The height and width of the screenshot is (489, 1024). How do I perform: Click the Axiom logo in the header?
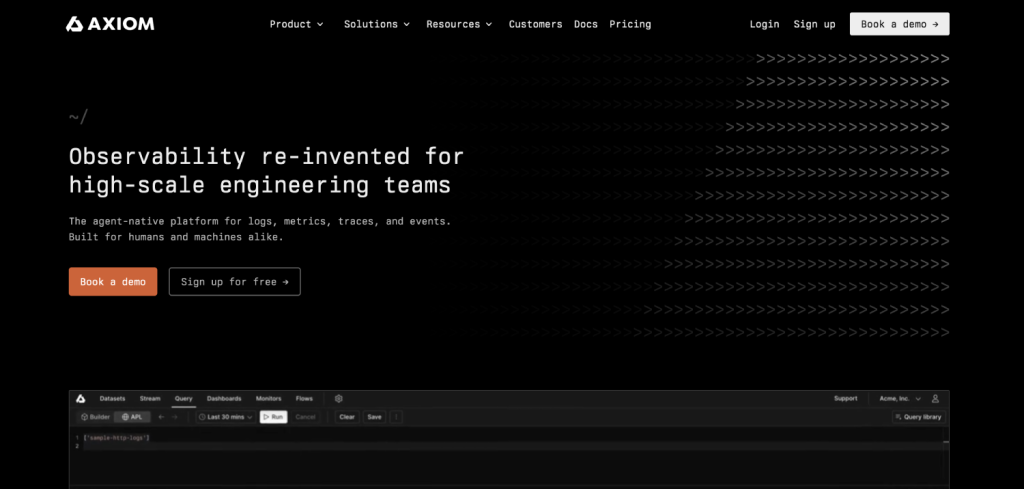pyautogui.click(x=110, y=24)
